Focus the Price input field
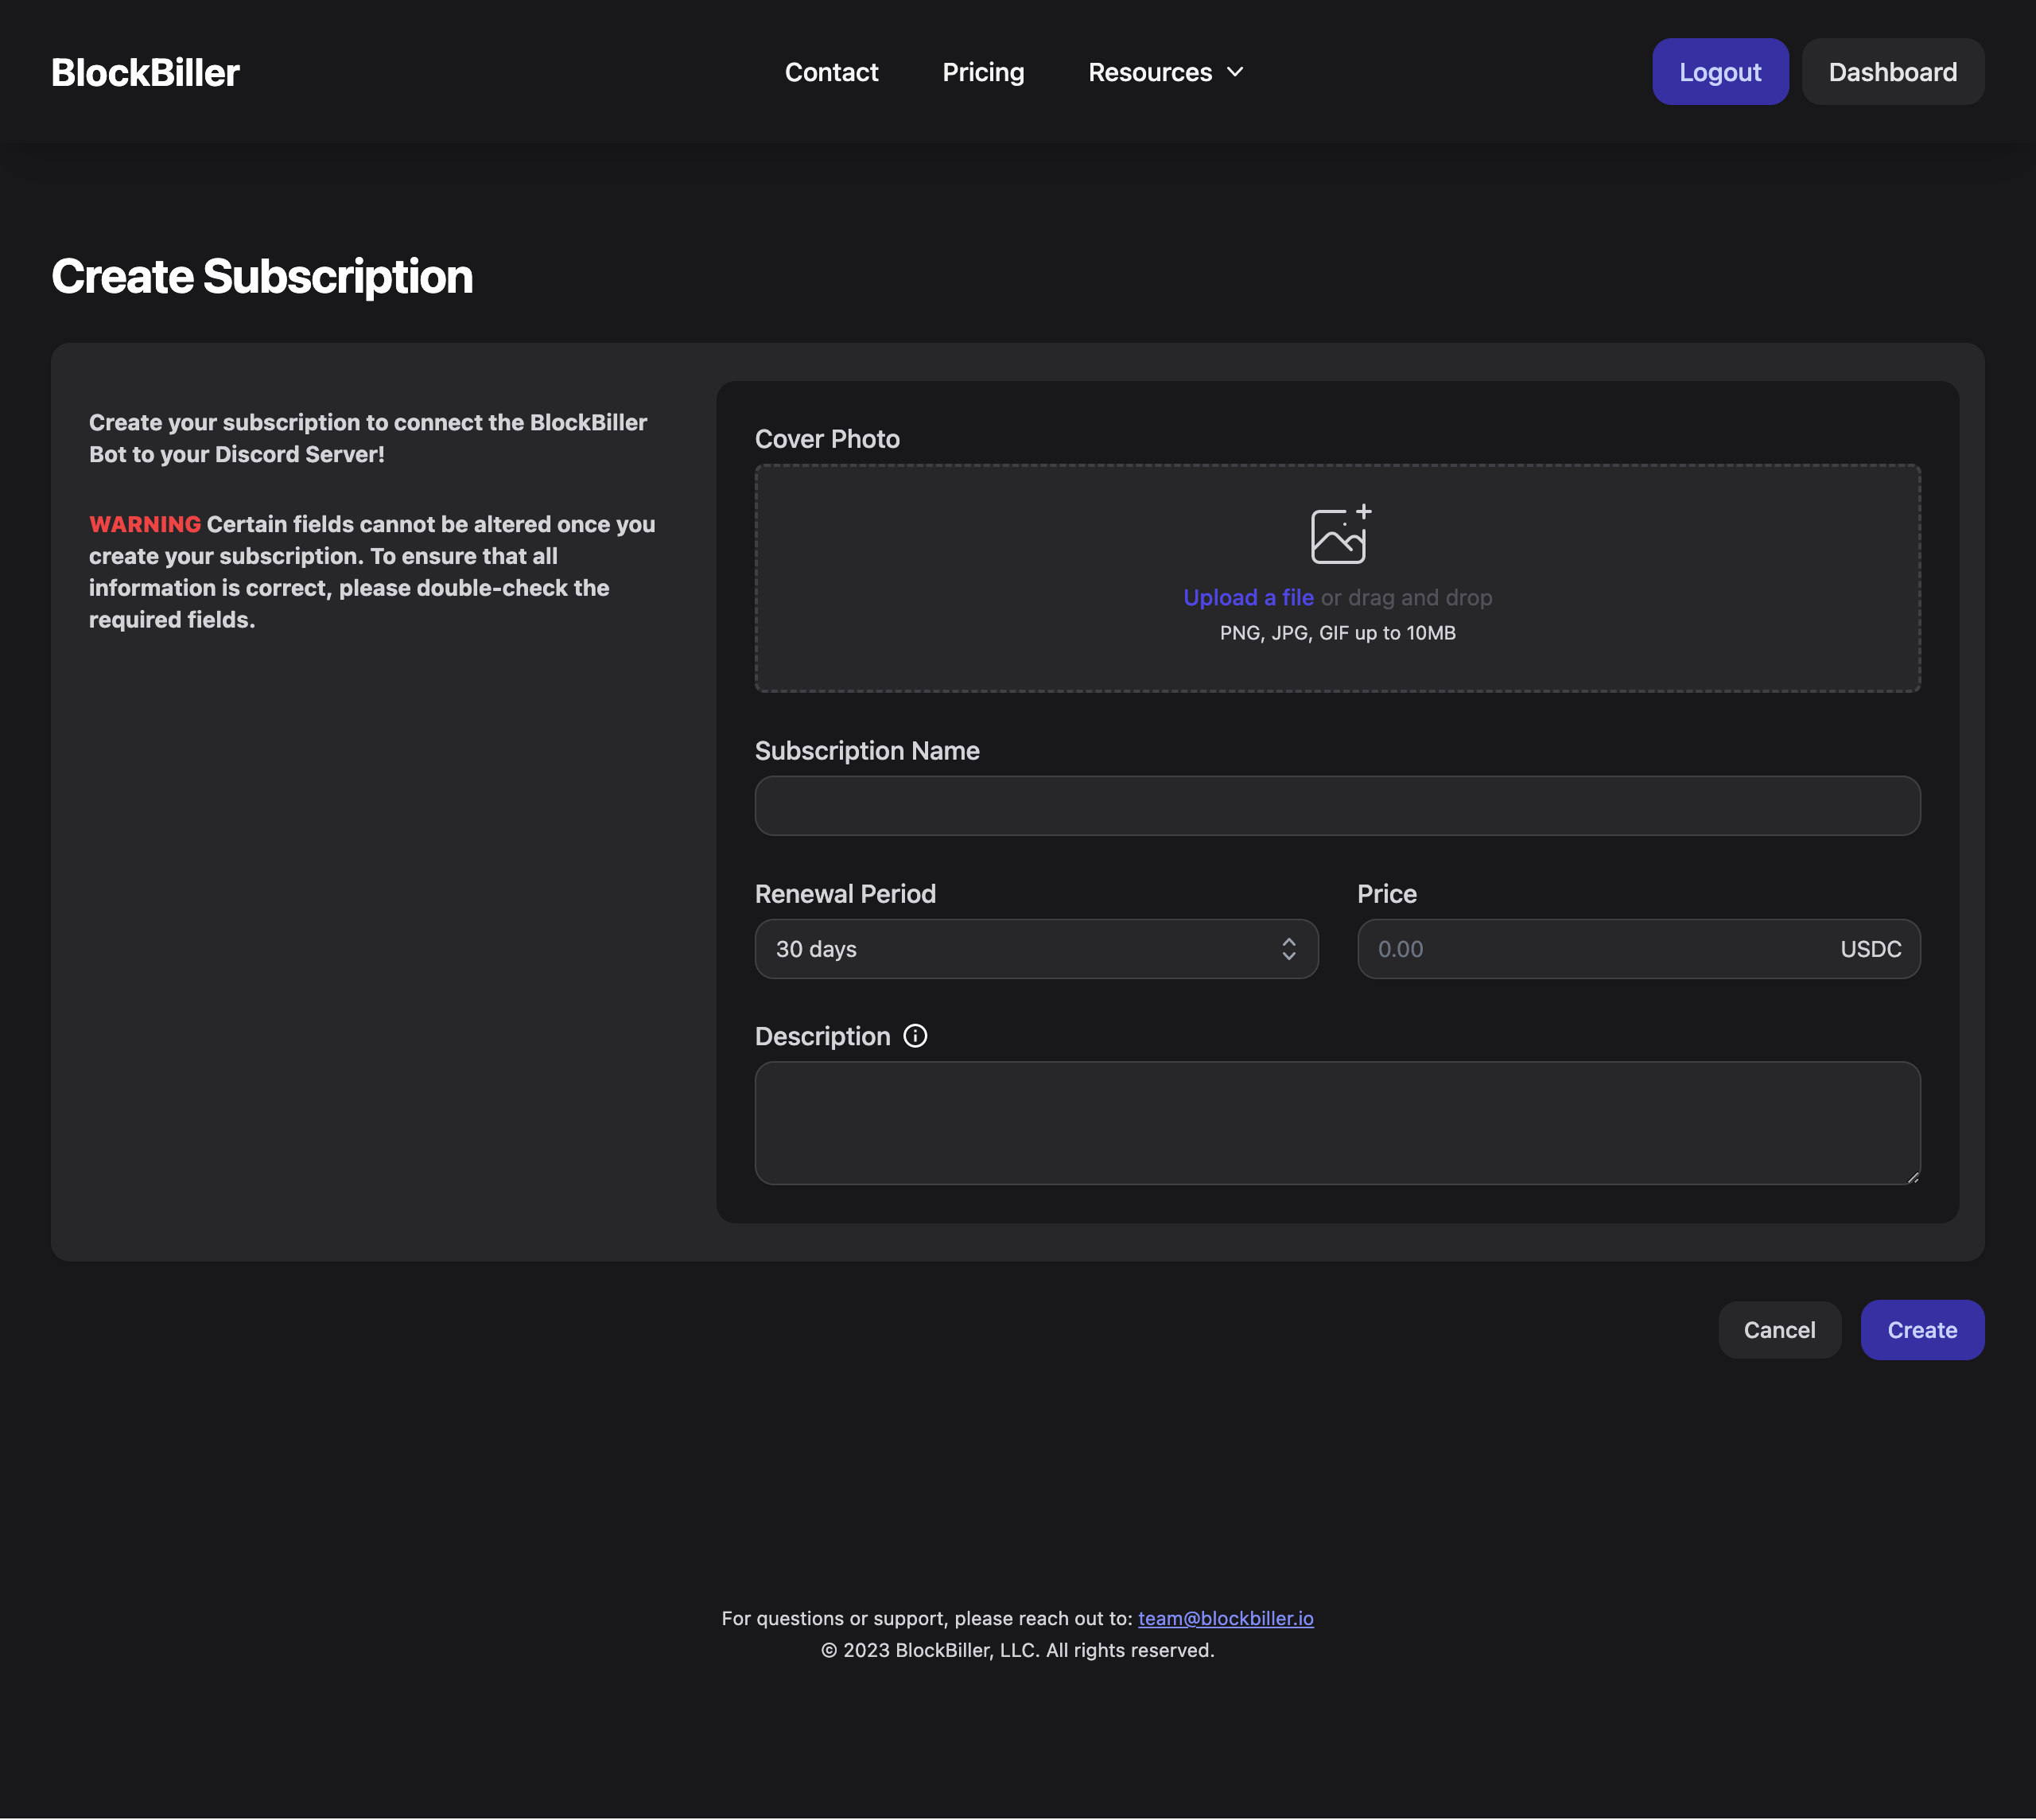The image size is (2036, 1820). point(1638,949)
